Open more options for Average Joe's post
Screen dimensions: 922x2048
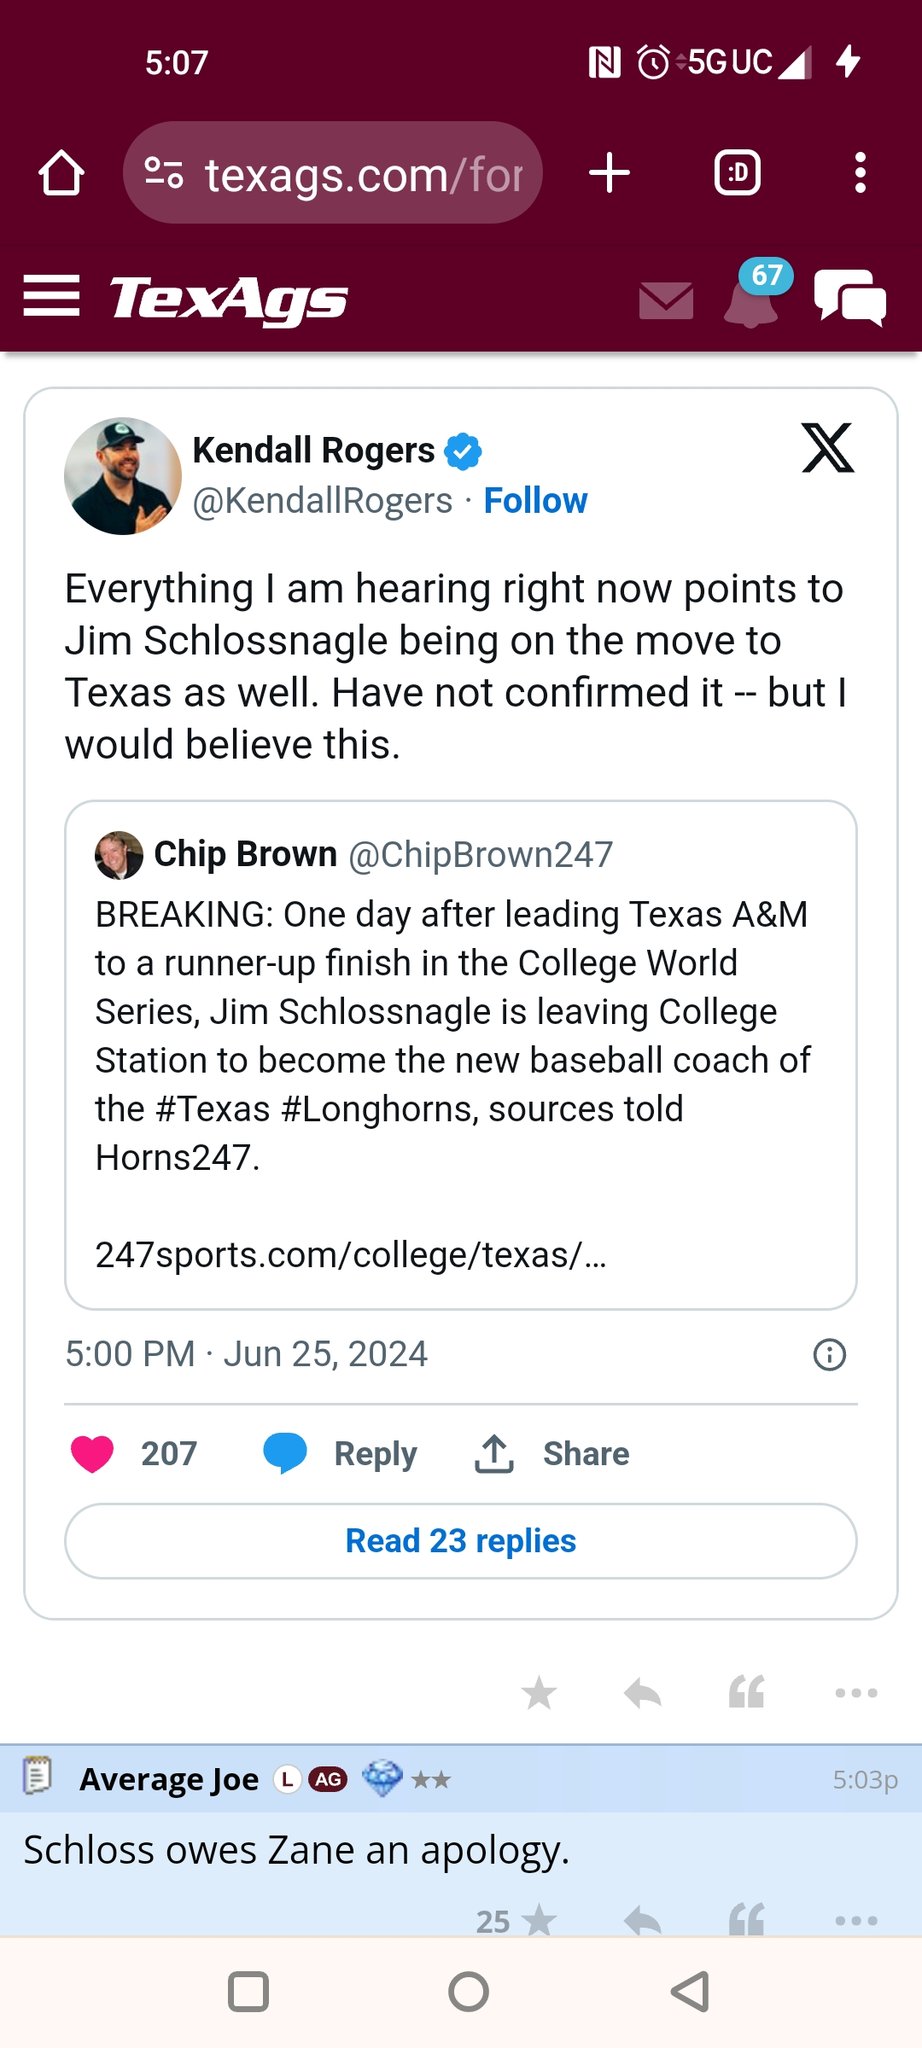pyautogui.click(x=856, y=1920)
